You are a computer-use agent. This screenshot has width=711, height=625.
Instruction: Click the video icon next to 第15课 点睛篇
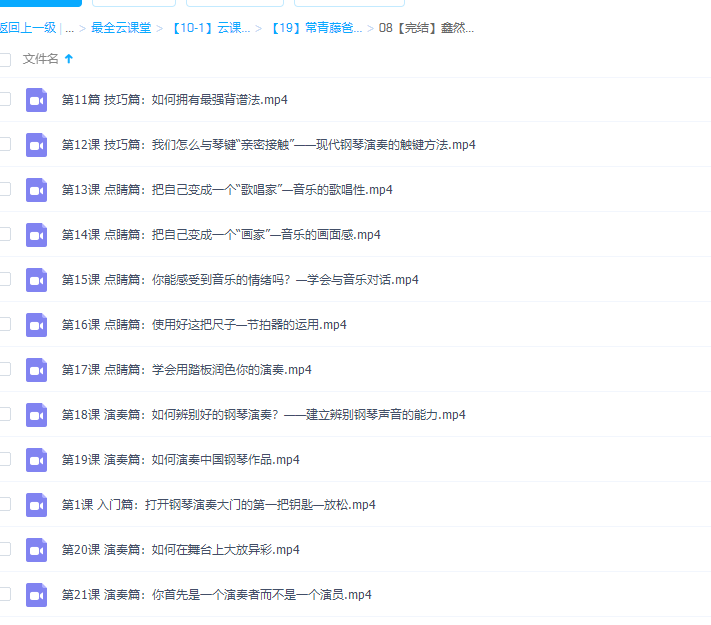click(x=37, y=280)
